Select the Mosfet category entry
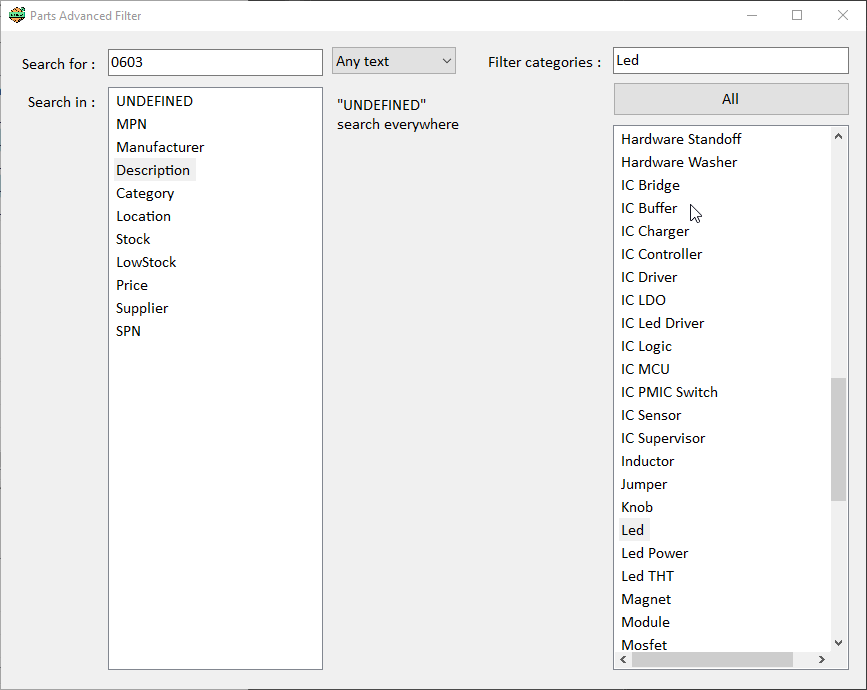Viewport: 867px width, 690px height. coord(643,645)
